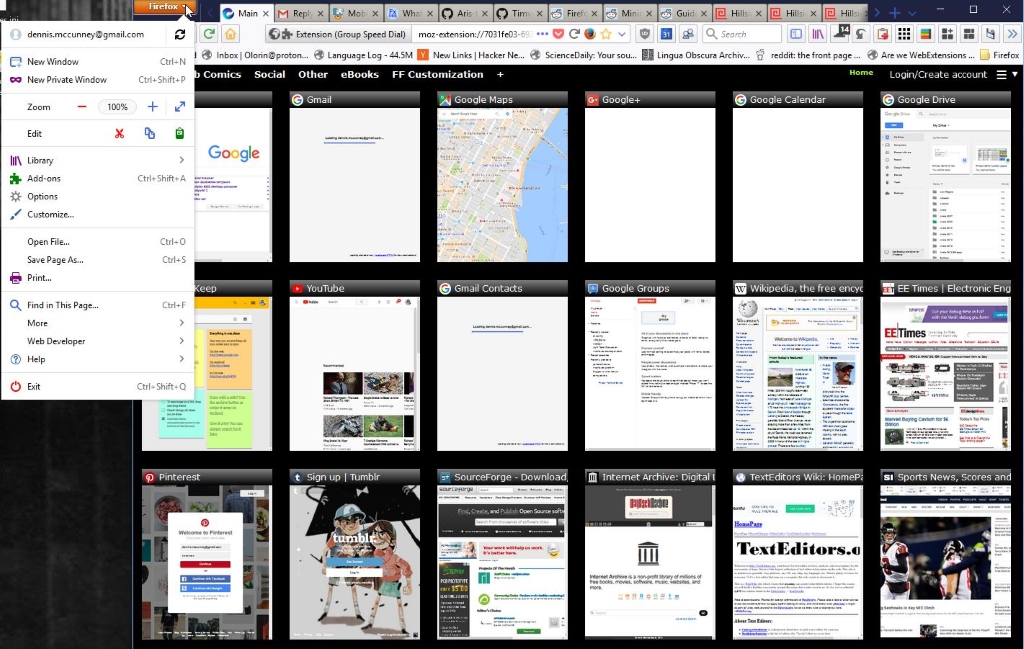Open the Firefox bookmarks folder
Viewport: 1024px width, 649px height.
1000,55
